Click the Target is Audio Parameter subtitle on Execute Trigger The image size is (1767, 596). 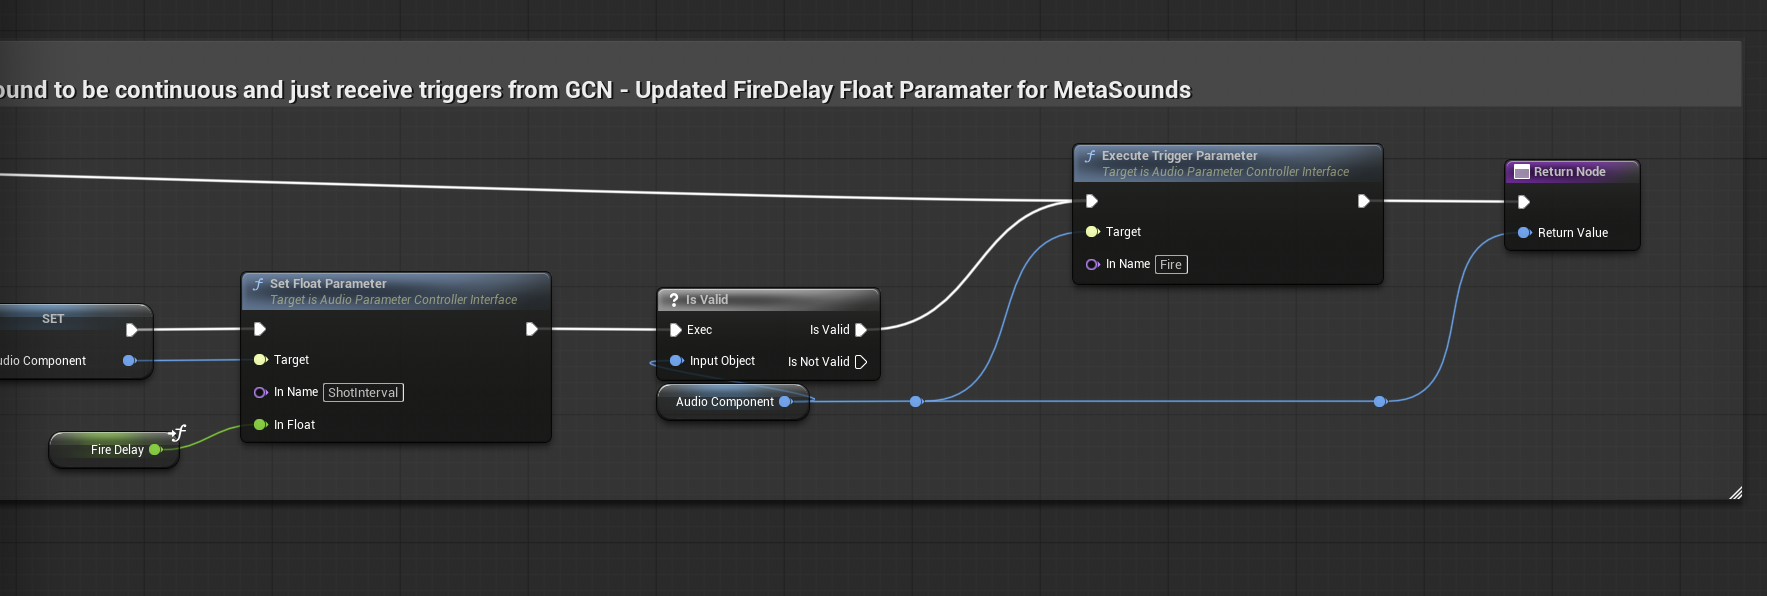pyautogui.click(x=1225, y=172)
